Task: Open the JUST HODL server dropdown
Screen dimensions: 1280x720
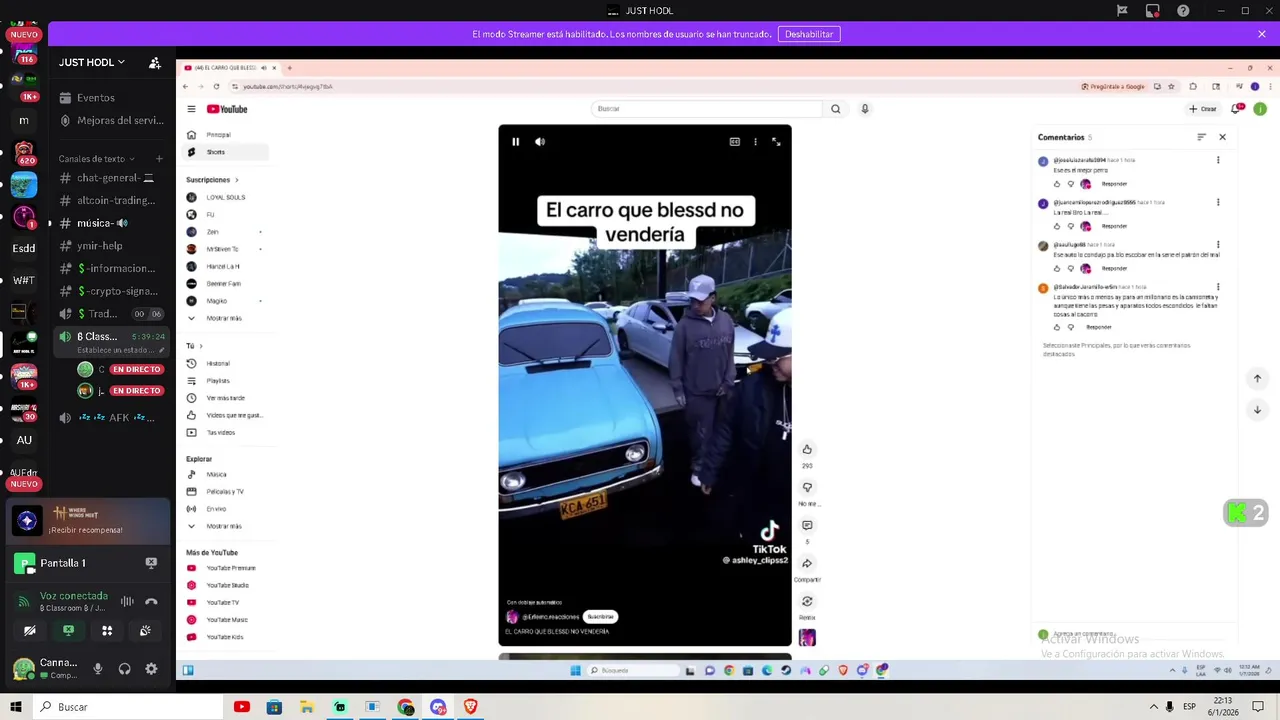Action: pyautogui.click(x=92, y=62)
